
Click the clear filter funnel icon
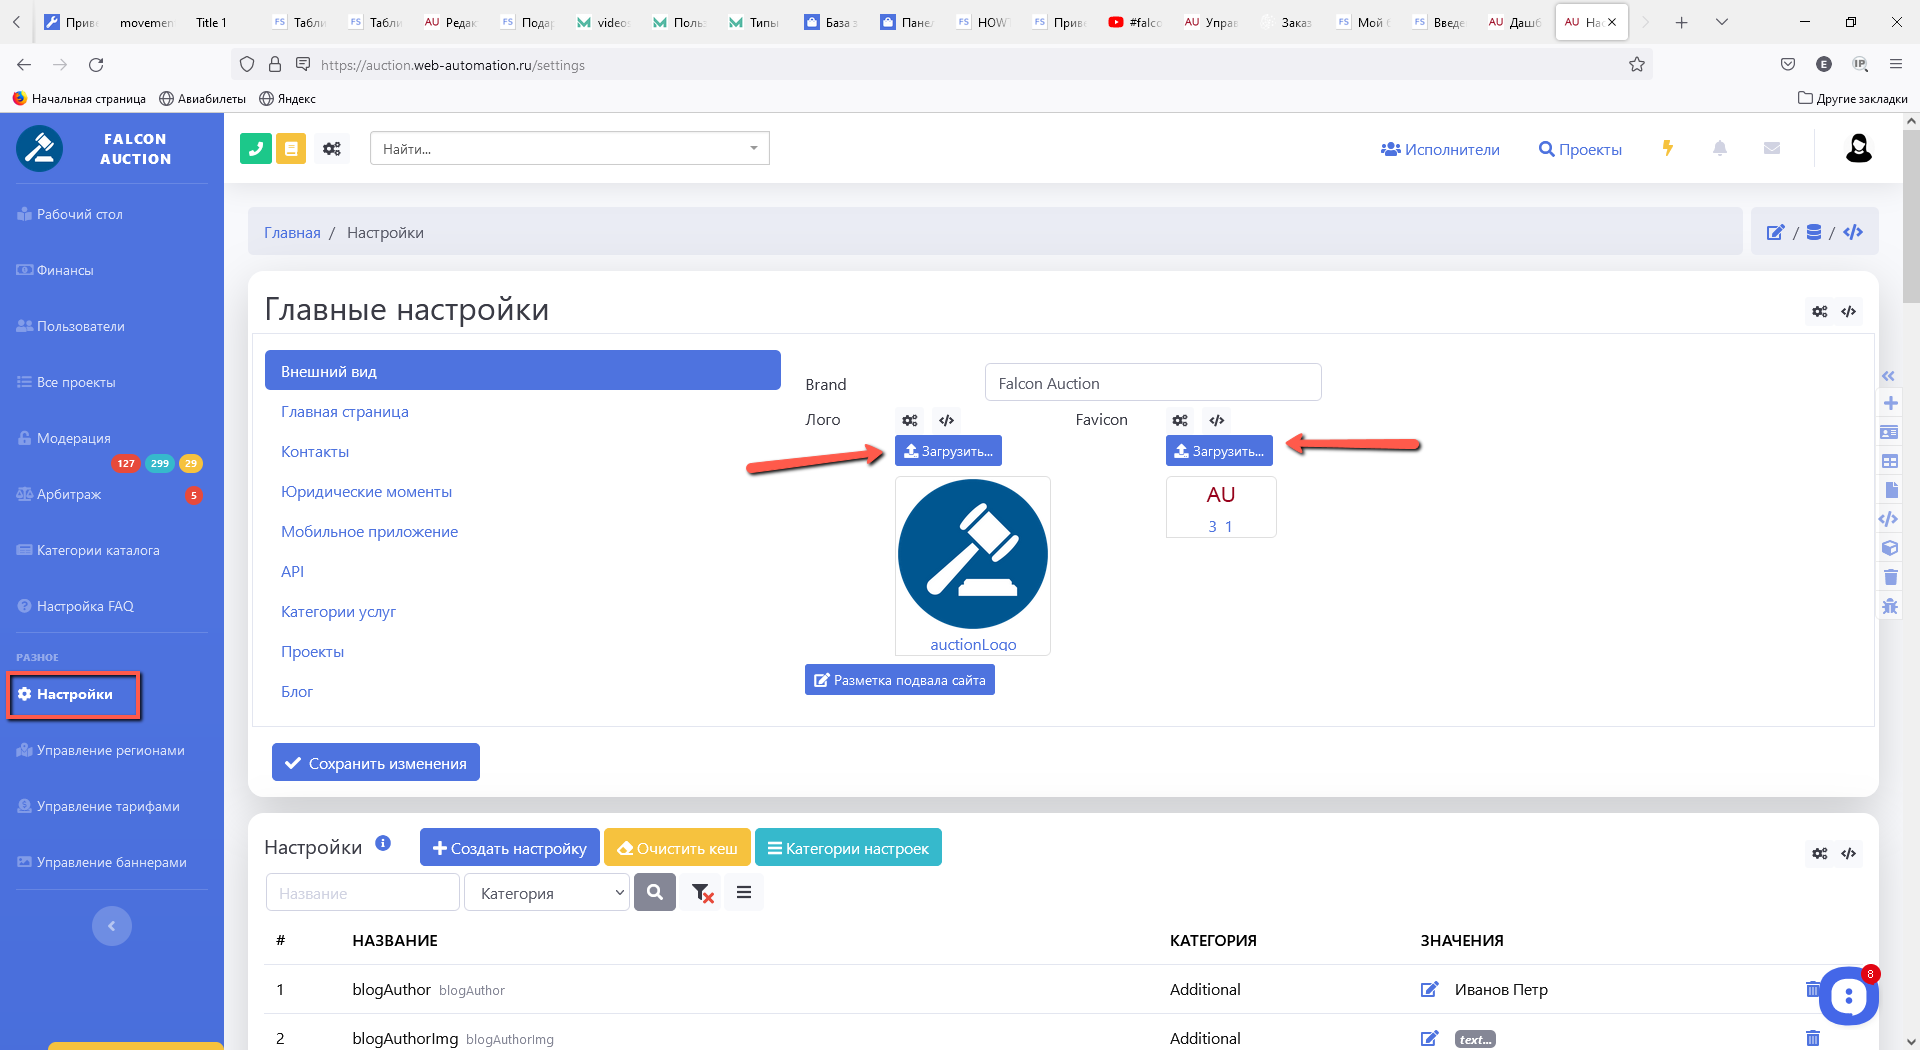(702, 893)
